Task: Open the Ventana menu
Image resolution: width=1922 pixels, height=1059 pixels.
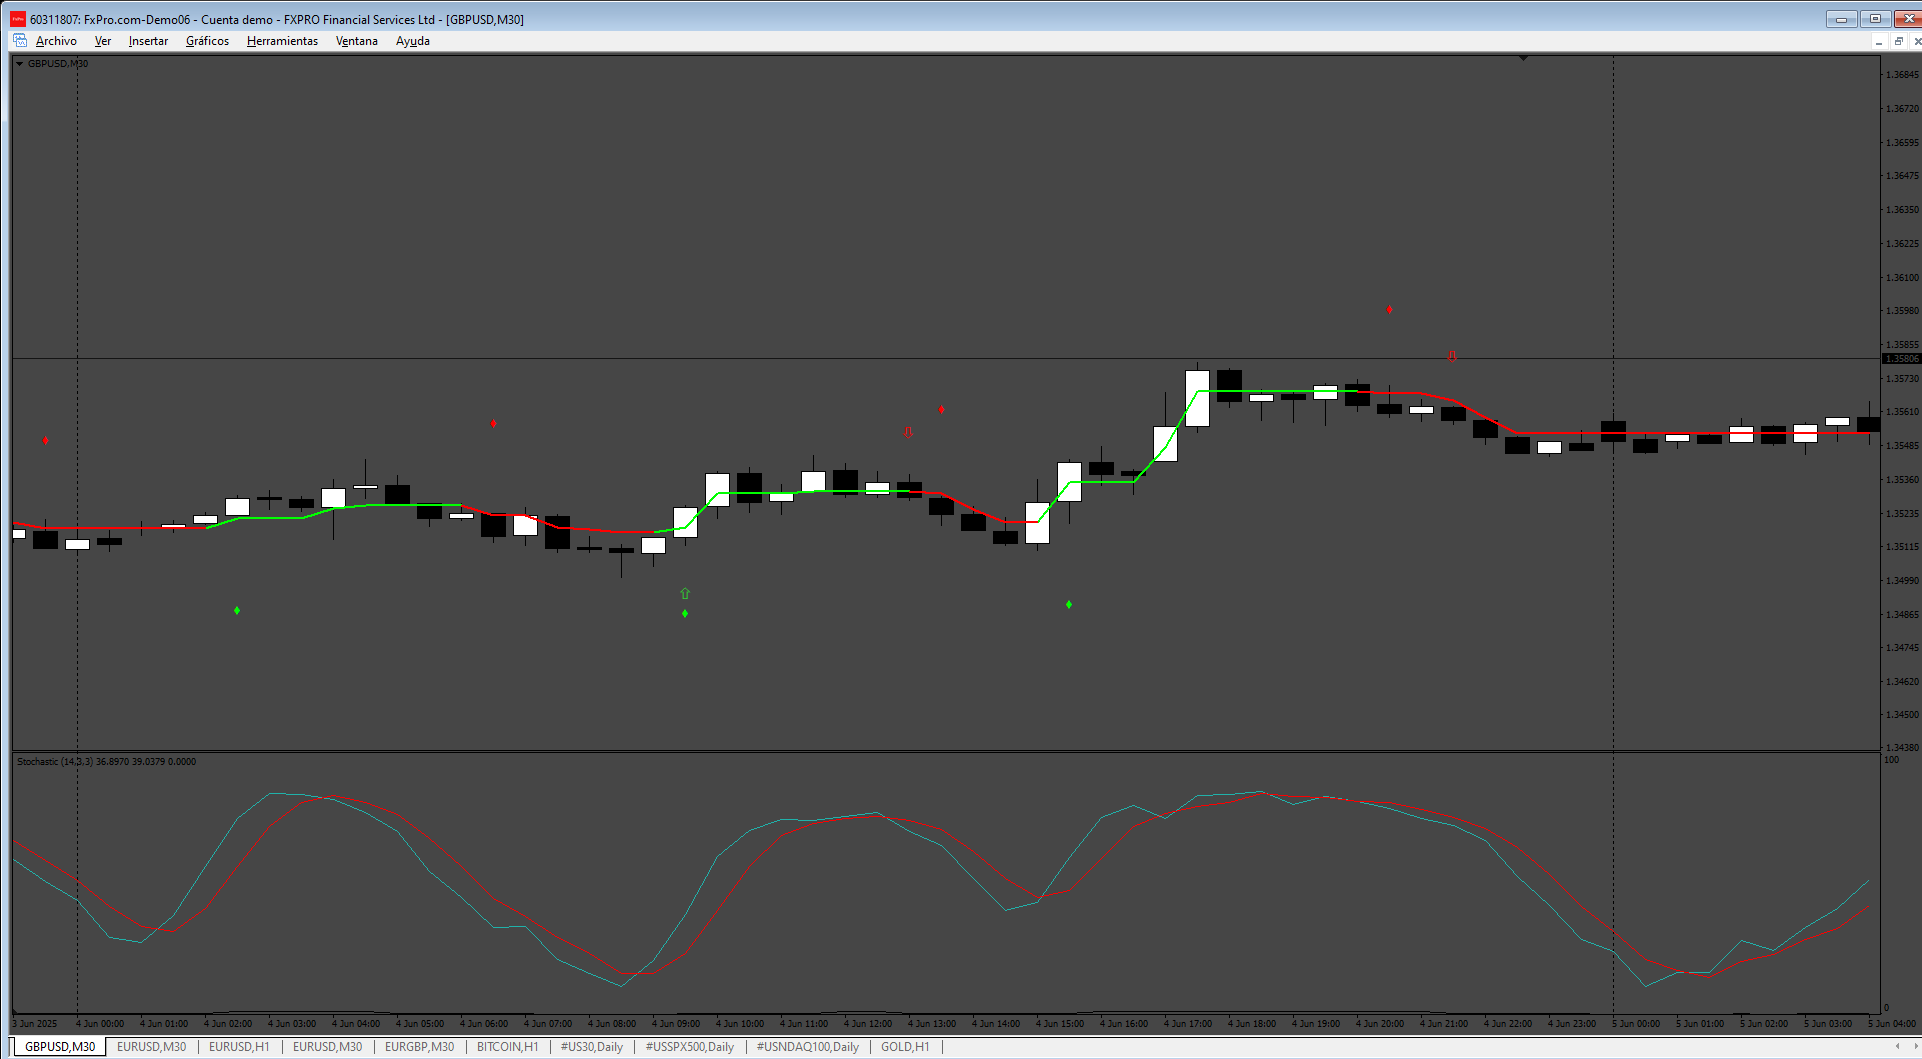Action: coord(356,41)
